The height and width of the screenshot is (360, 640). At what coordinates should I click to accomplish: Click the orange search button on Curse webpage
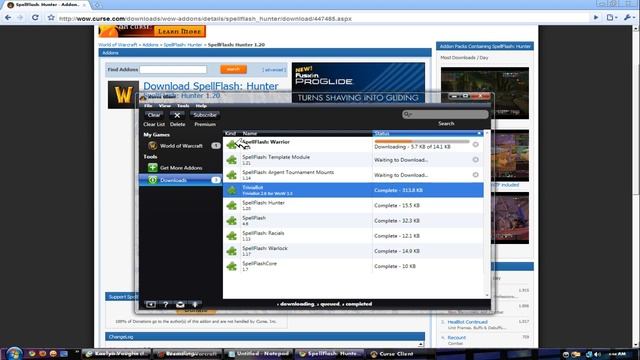coord(233,69)
